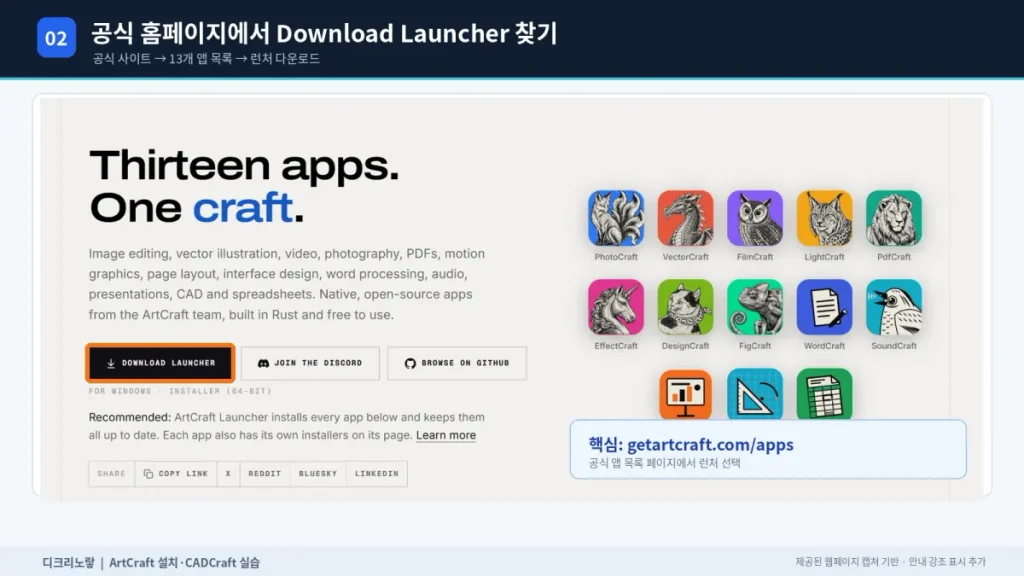Share the page on Reddit

(264, 473)
